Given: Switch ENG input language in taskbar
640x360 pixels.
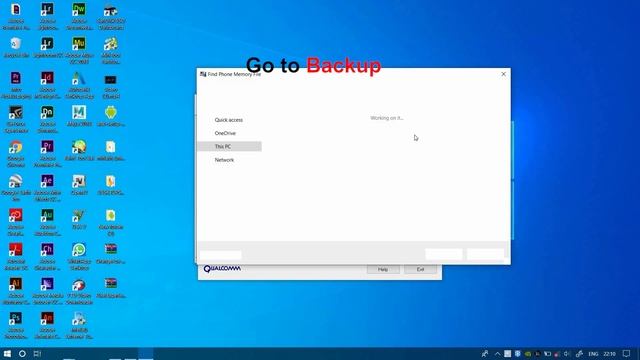Looking at the screenshot, I should [x=593, y=354].
